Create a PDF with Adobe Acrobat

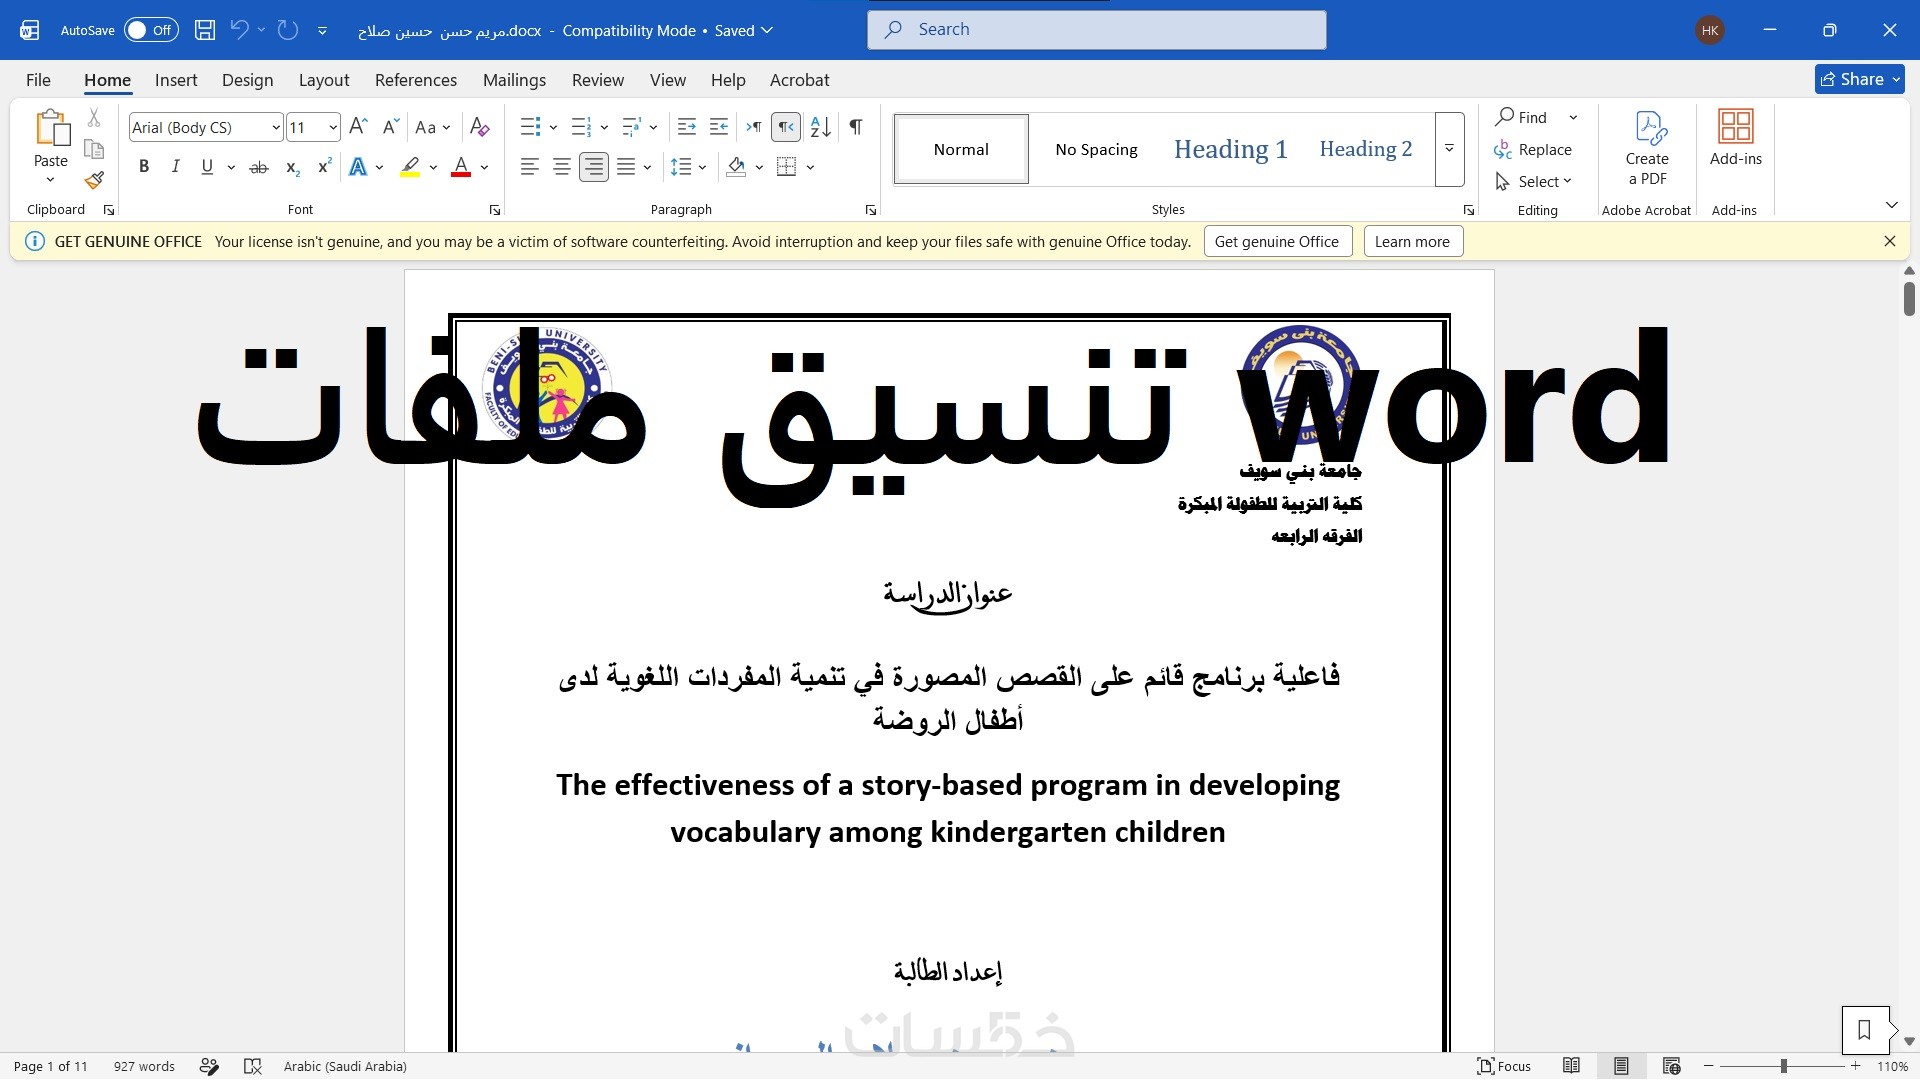1647,148
